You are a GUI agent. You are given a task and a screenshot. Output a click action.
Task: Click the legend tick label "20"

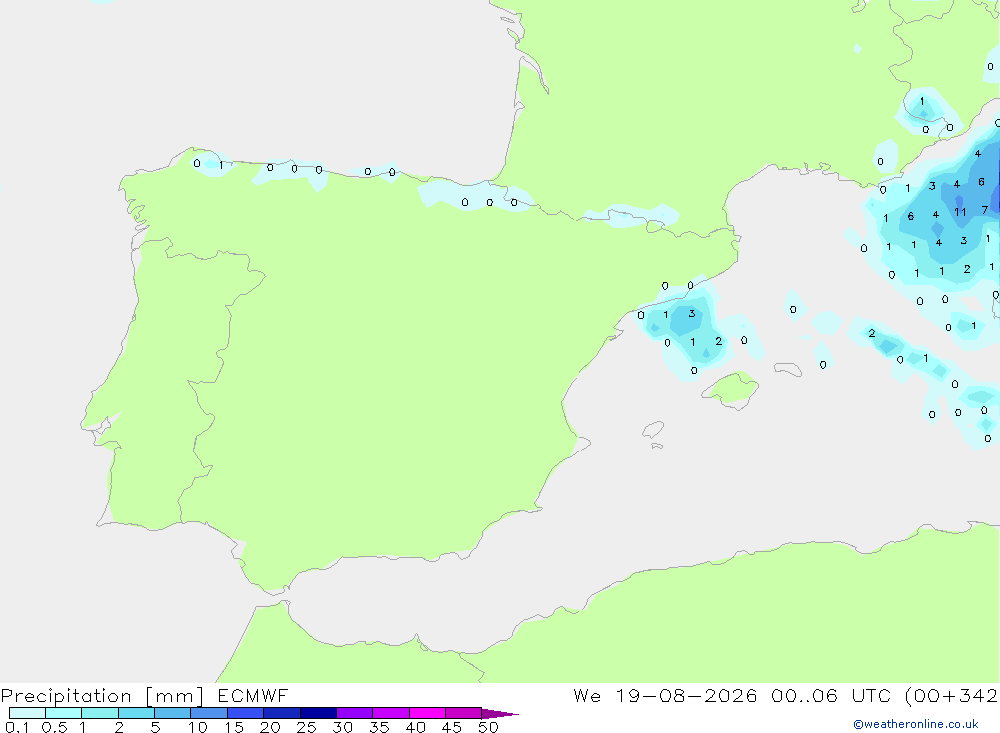tap(270, 727)
